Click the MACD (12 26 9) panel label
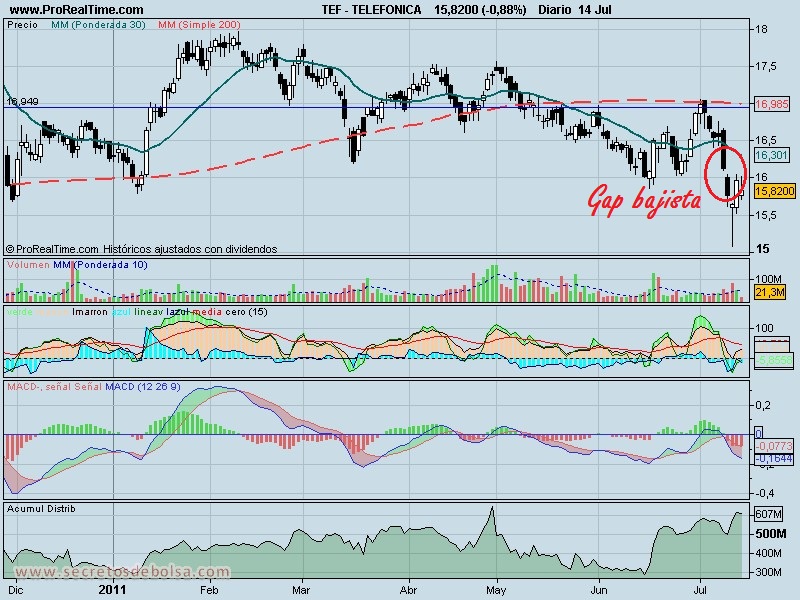This screenshot has width=800, height=600. (142, 387)
